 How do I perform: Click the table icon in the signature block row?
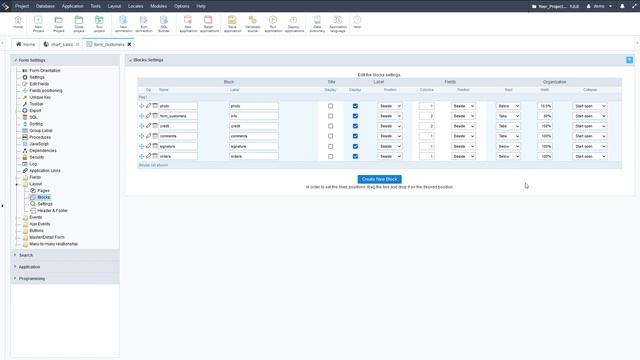155,146
